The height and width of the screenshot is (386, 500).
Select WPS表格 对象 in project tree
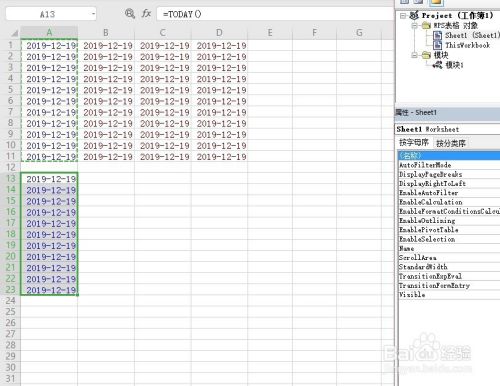456,25
